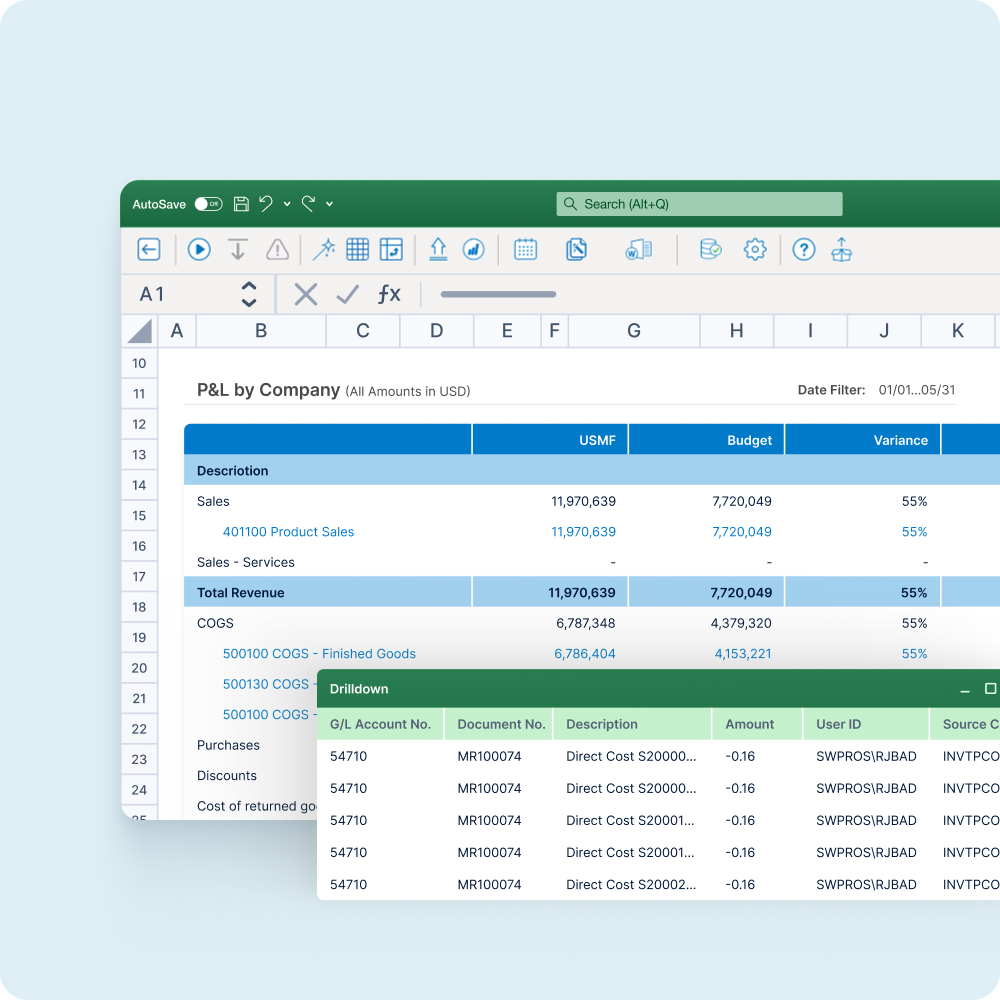Open the gear settings icon

(755, 249)
